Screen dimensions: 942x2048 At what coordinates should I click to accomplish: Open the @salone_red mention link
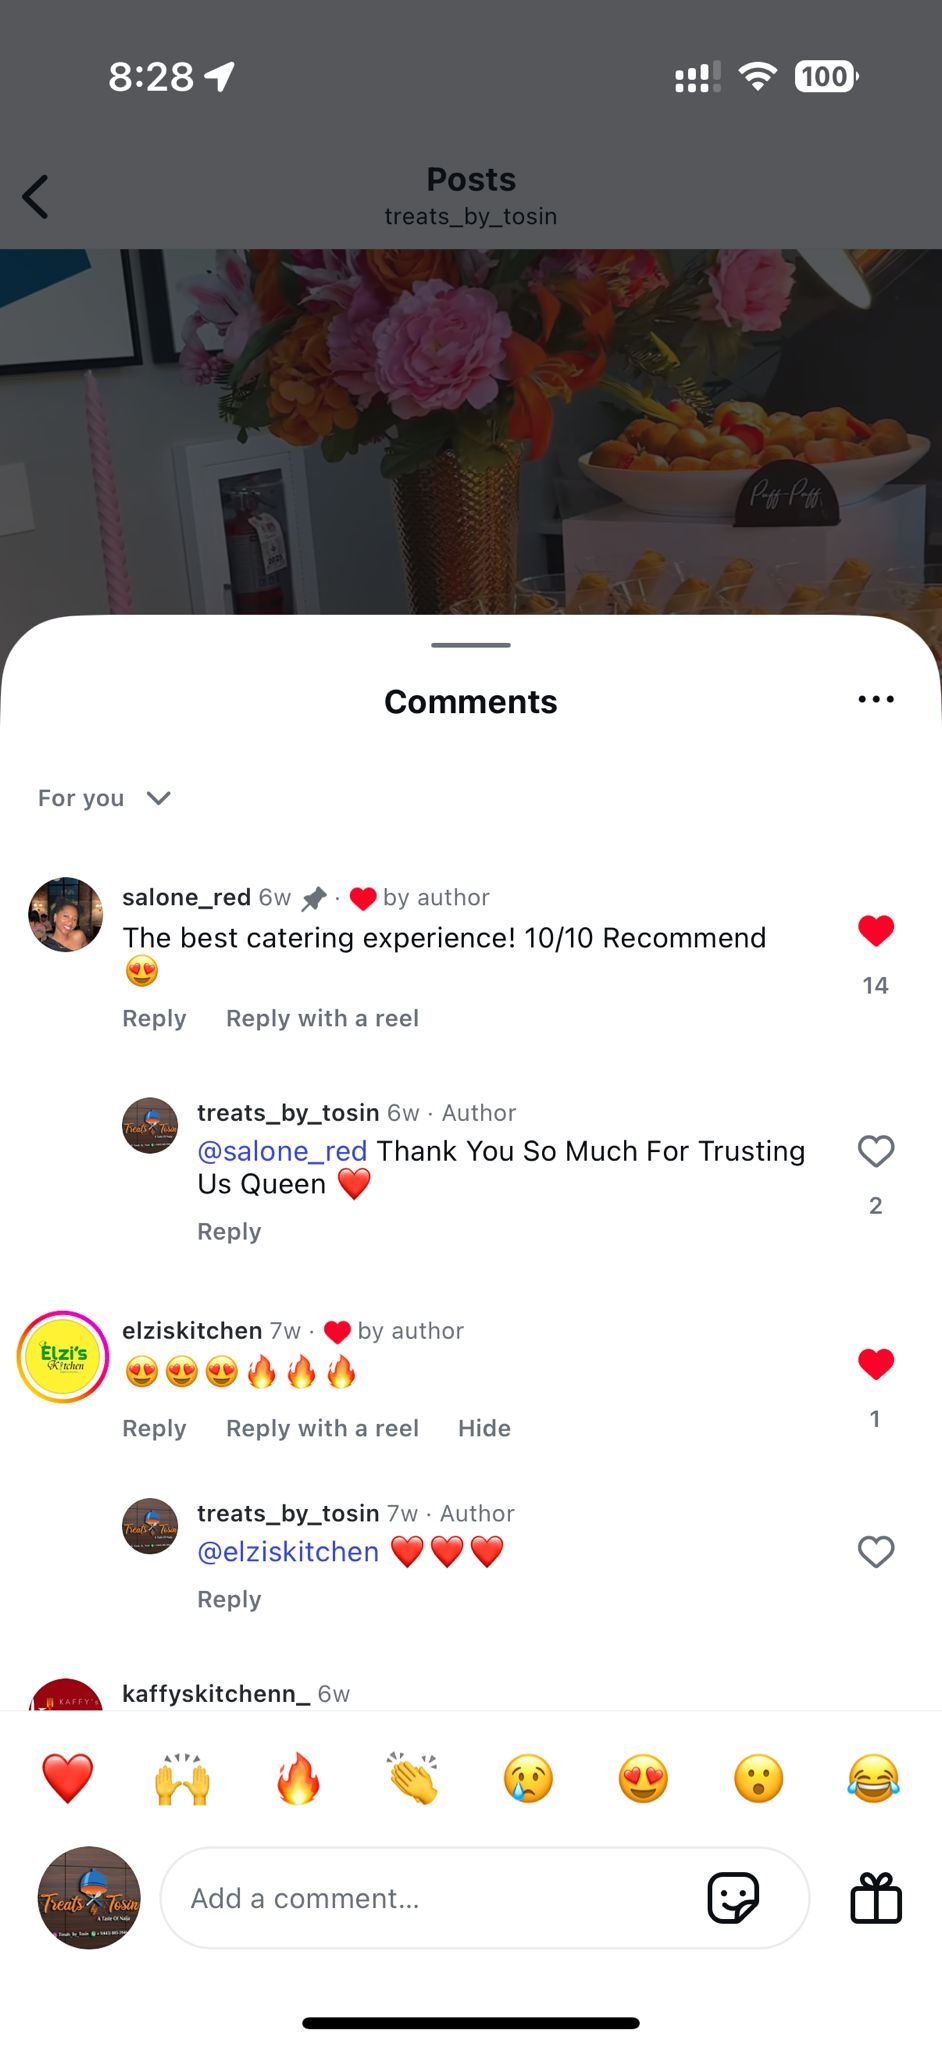point(282,1151)
